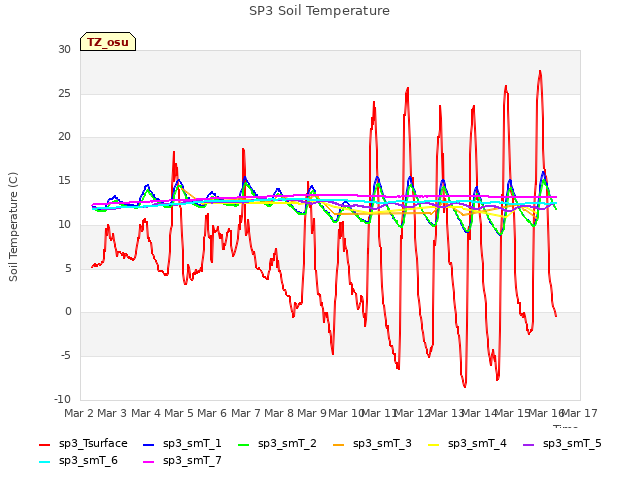This screenshot has height=480, width=640.
Task: Click the sp3_smT_3 legend label
Action: pos(382,444)
